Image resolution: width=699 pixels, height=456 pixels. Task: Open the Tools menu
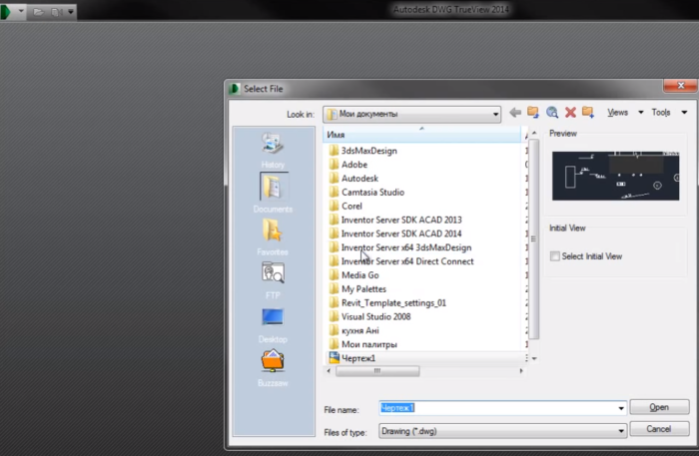coord(669,112)
